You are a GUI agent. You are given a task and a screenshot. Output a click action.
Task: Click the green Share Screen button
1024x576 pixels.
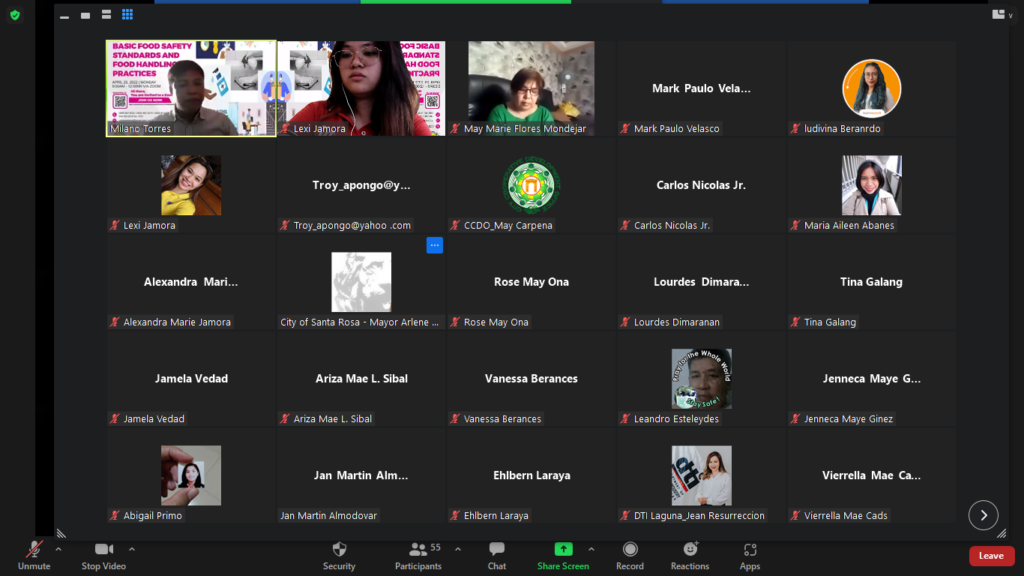(563, 555)
